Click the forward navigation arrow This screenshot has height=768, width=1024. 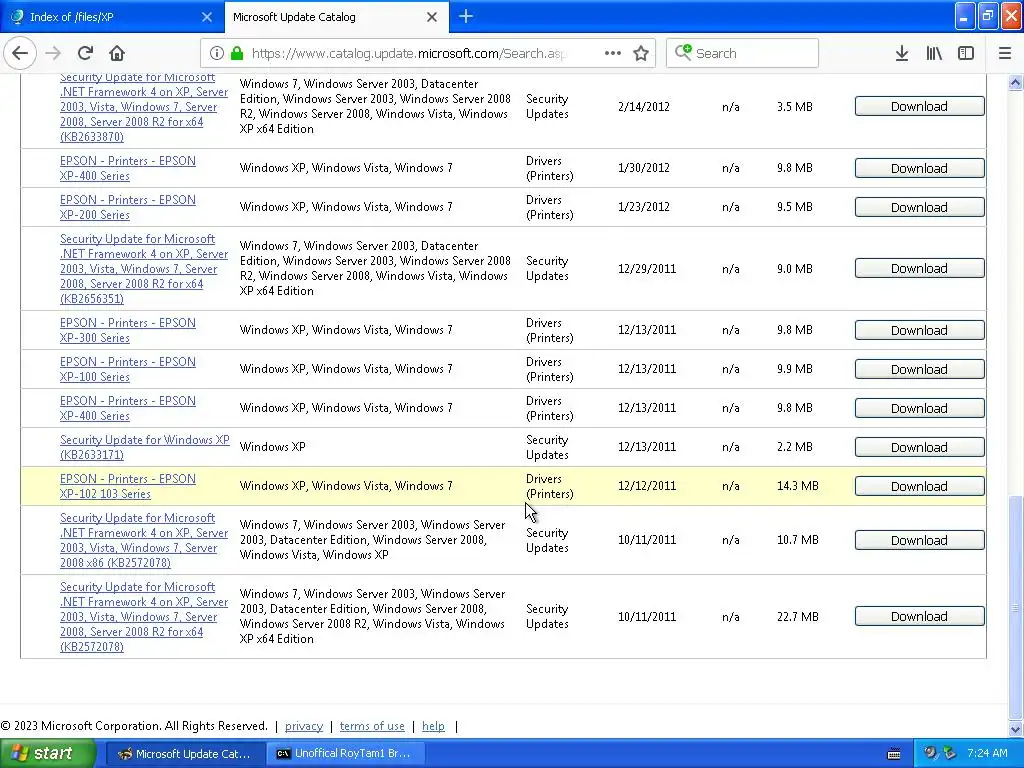pyautogui.click(x=53, y=53)
